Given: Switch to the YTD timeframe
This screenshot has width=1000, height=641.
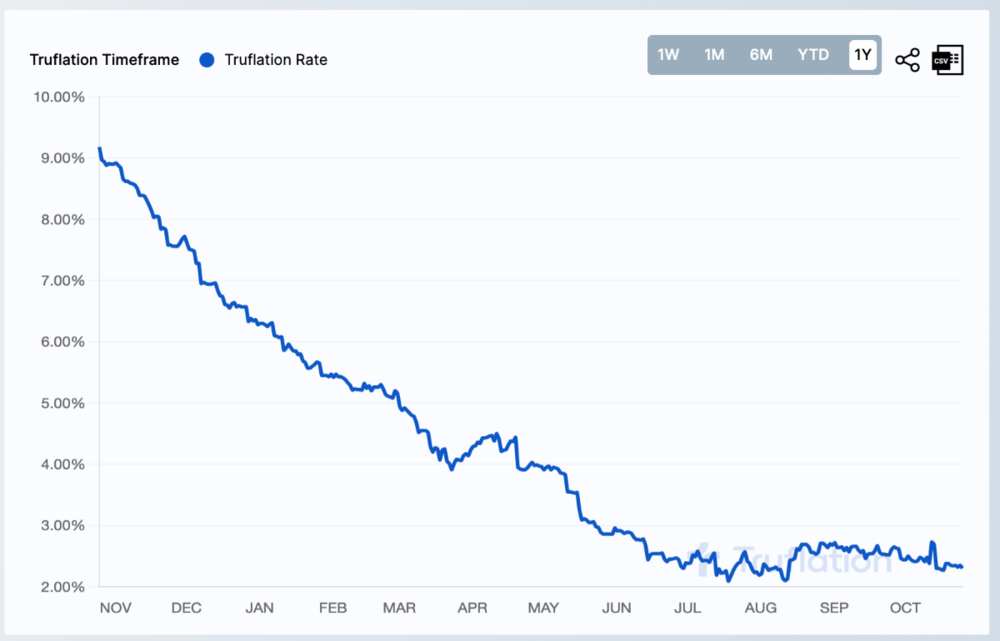Looking at the screenshot, I should click(813, 55).
